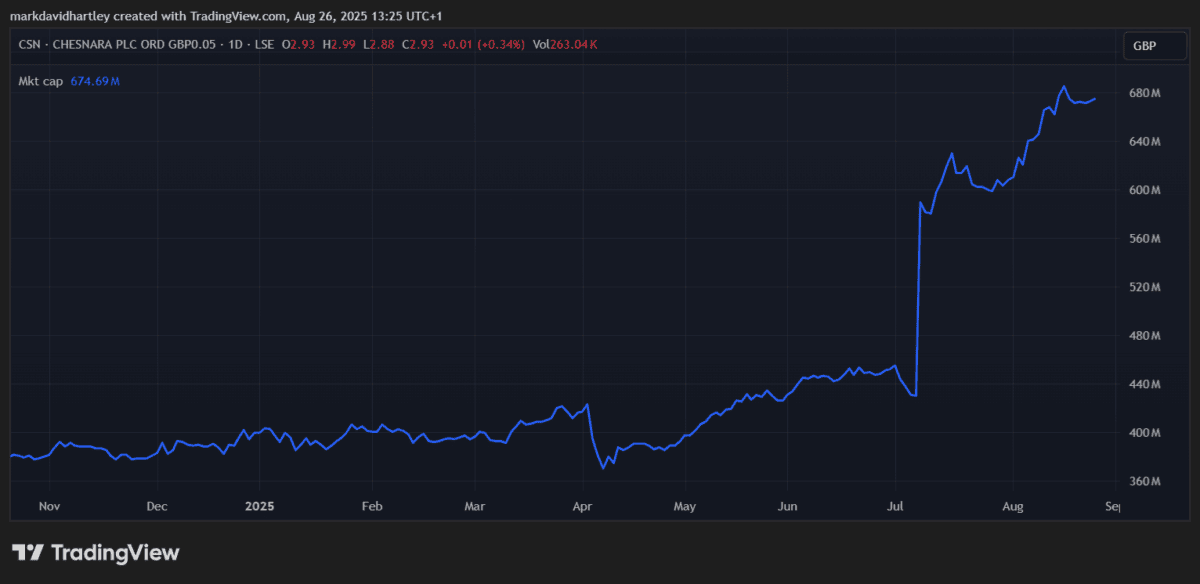Click the 360M price axis label
The height and width of the screenshot is (584, 1200).
[1145, 482]
